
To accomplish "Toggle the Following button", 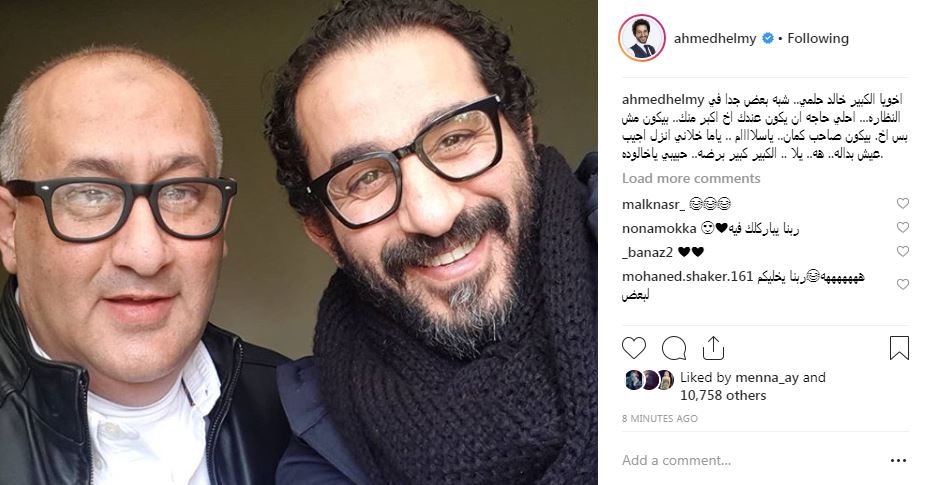I will coord(818,39).
